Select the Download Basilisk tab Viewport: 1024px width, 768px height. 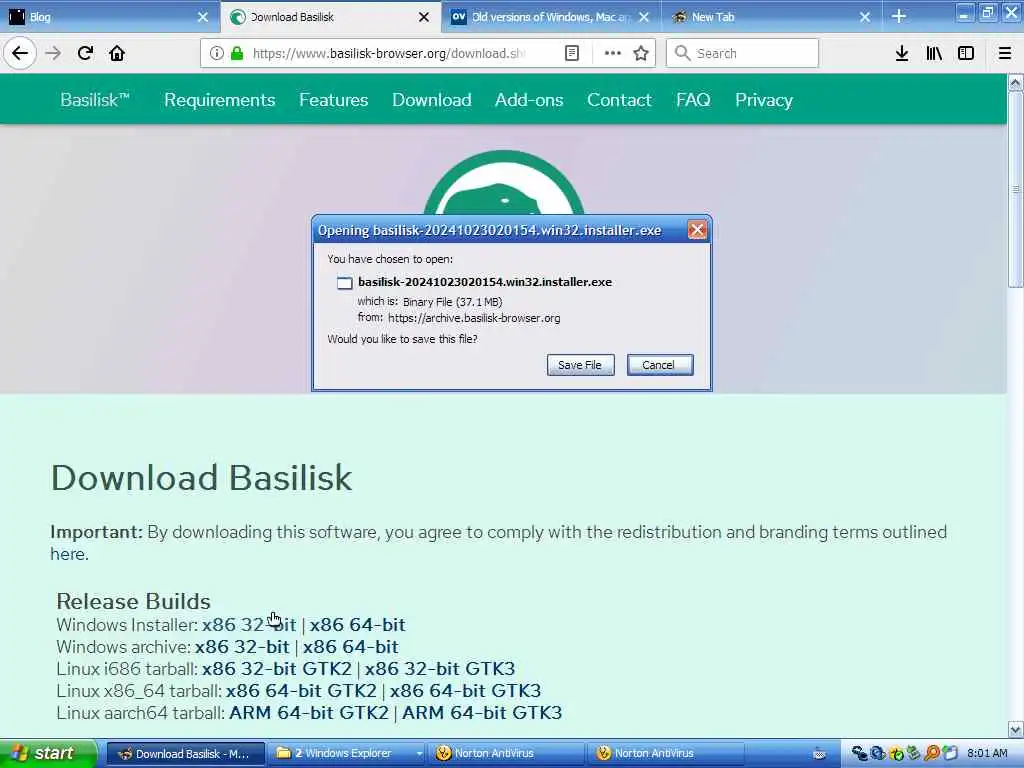330,17
